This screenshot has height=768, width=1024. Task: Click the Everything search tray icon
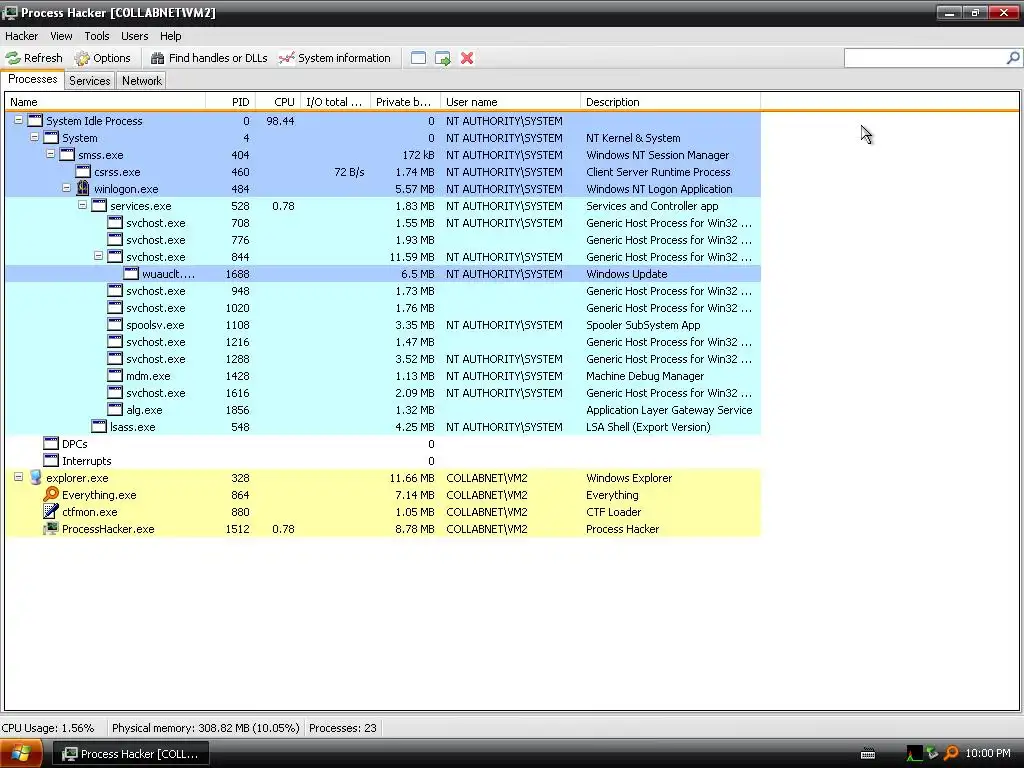tap(952, 754)
